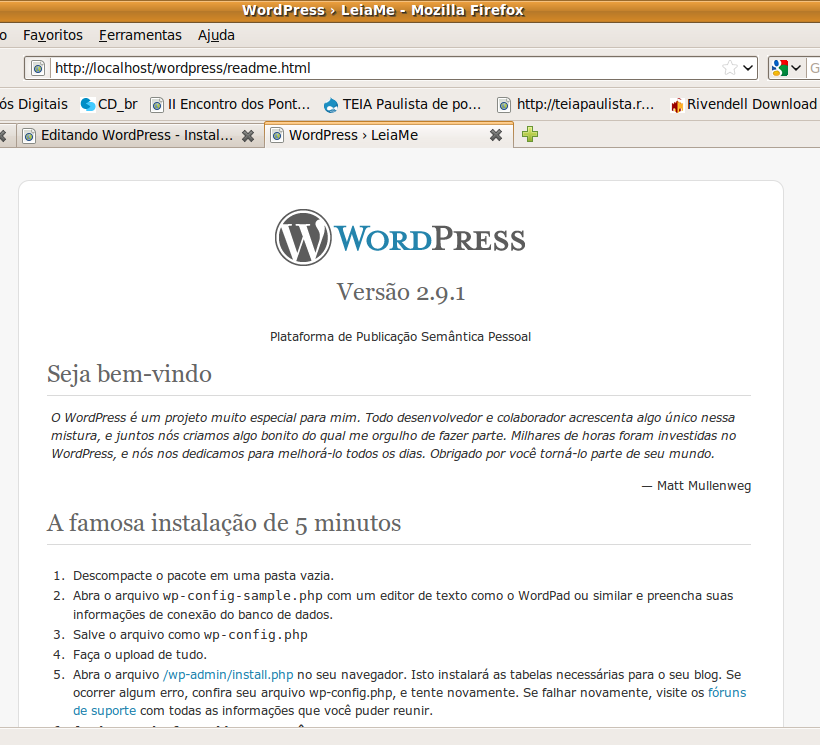Close the Editando WordPress tab
Image resolution: width=820 pixels, height=745 pixels.
coord(248,136)
